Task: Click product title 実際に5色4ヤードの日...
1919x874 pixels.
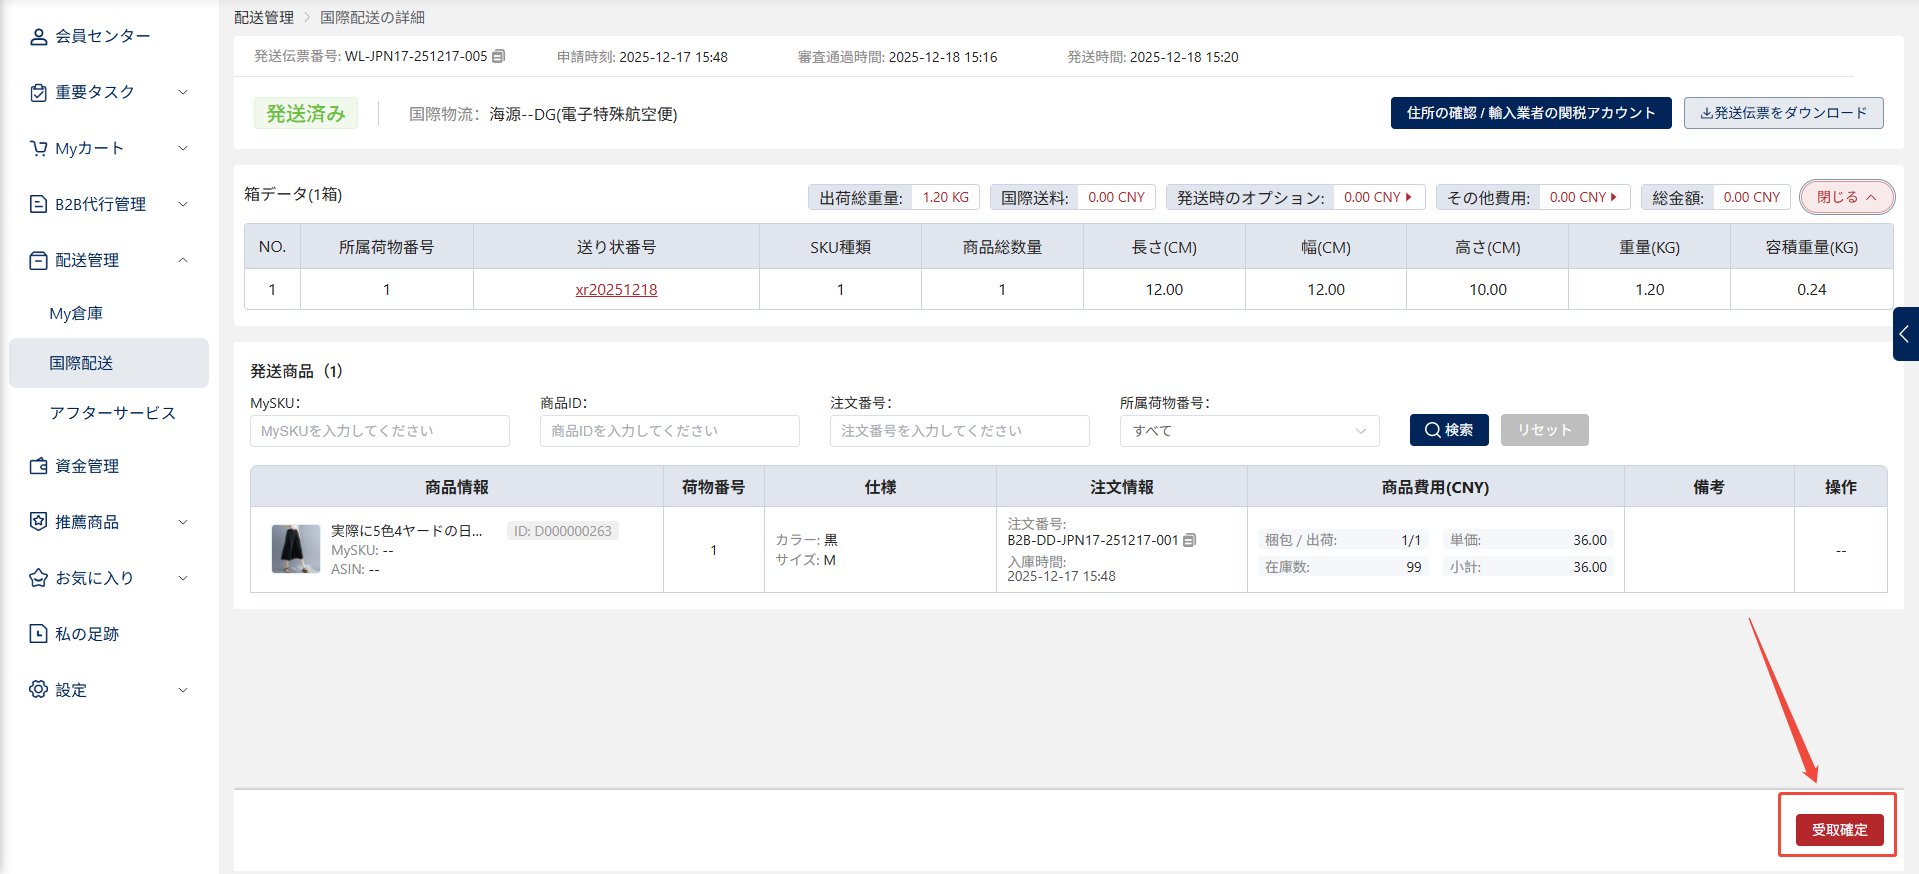Action: click(x=407, y=531)
